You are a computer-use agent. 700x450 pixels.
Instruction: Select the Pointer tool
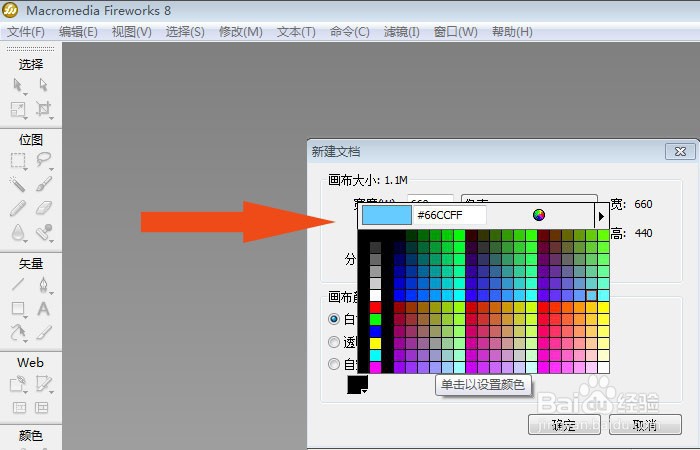point(18,85)
